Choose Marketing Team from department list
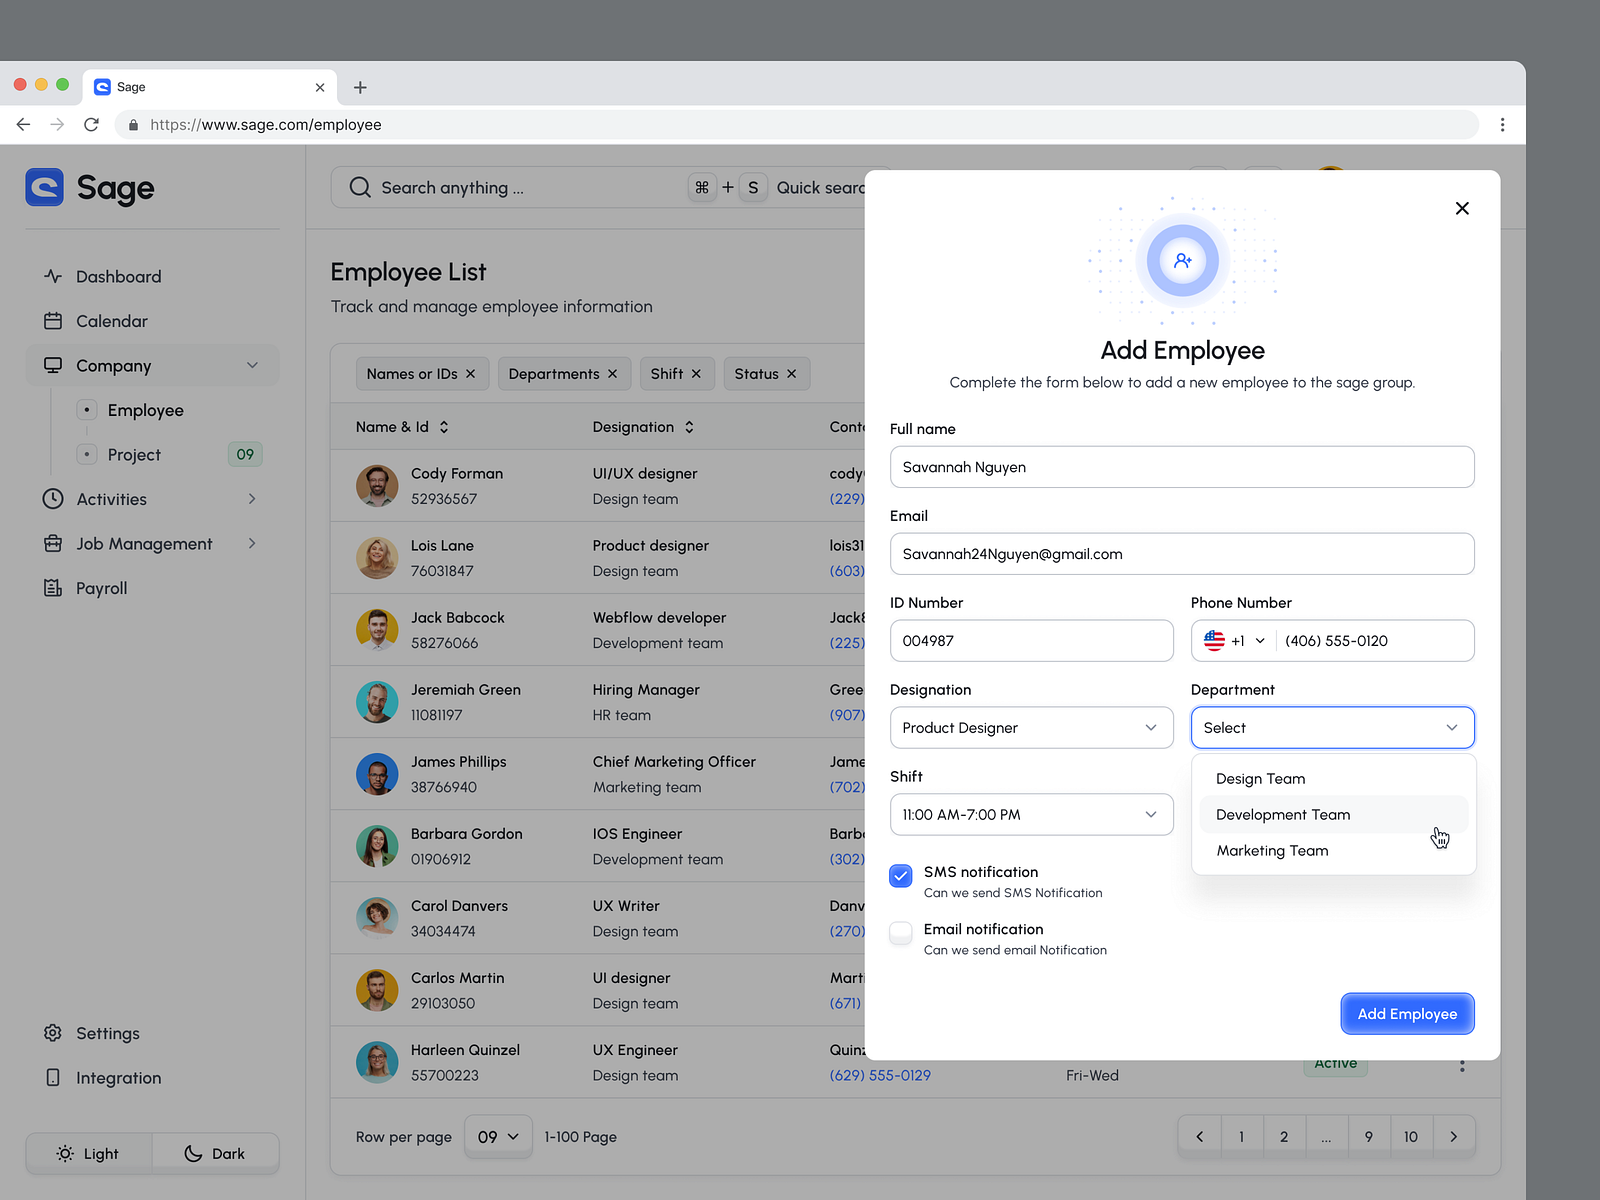 1272,851
